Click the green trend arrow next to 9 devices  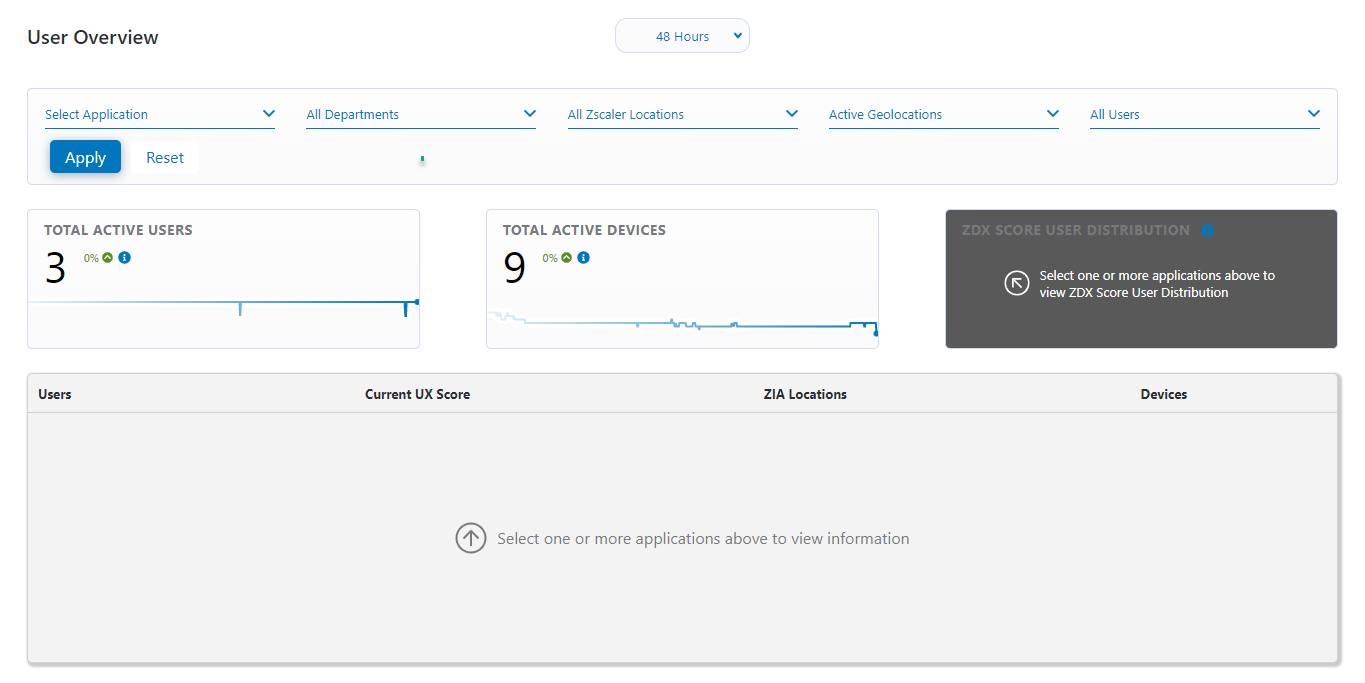tap(565, 257)
